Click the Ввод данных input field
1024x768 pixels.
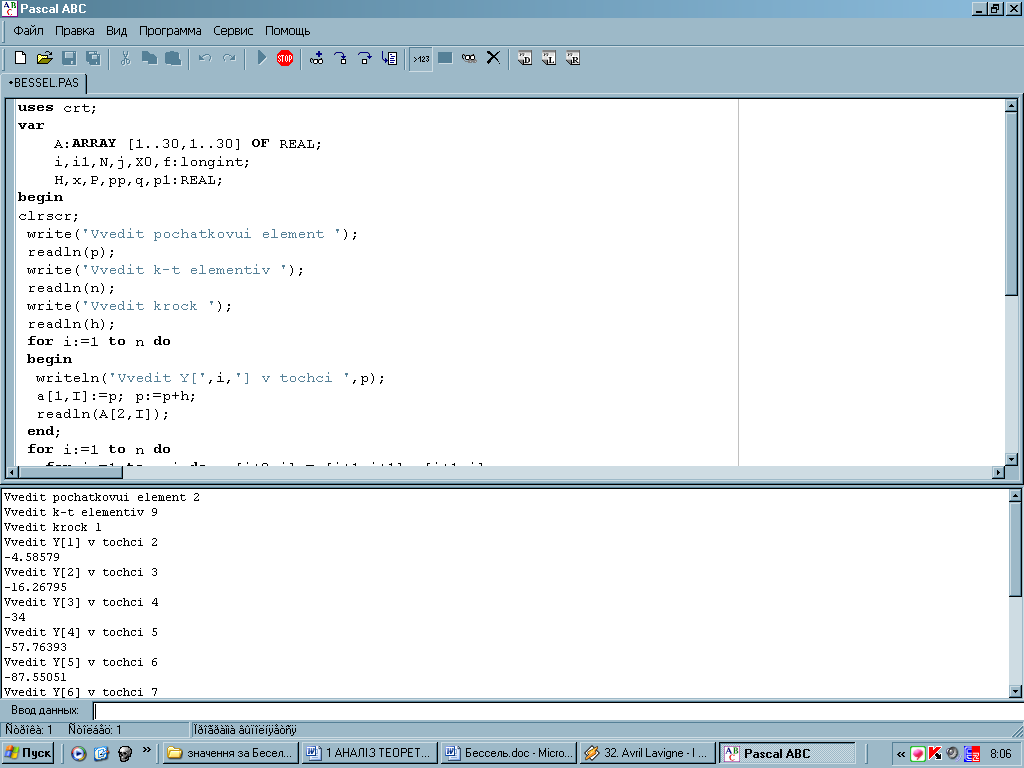click(x=550, y=710)
